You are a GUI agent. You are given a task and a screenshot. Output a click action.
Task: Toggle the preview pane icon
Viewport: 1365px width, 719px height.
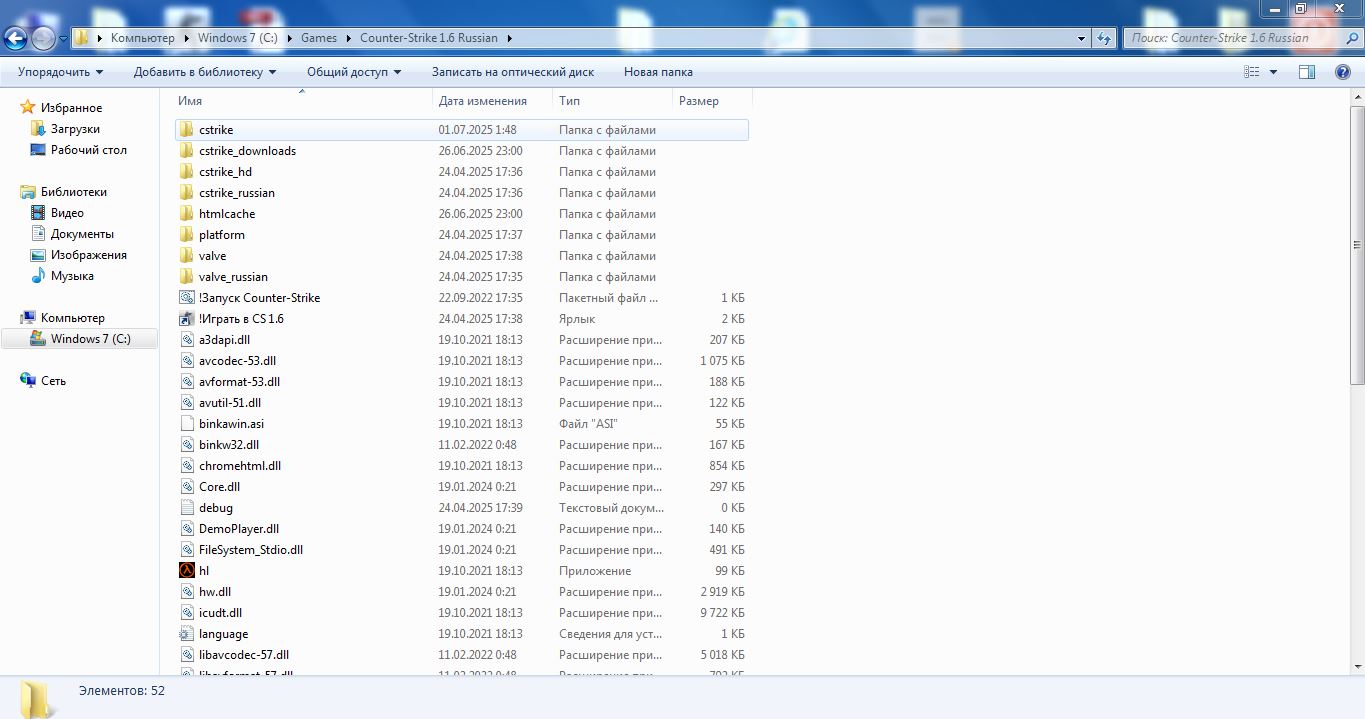(x=1306, y=72)
